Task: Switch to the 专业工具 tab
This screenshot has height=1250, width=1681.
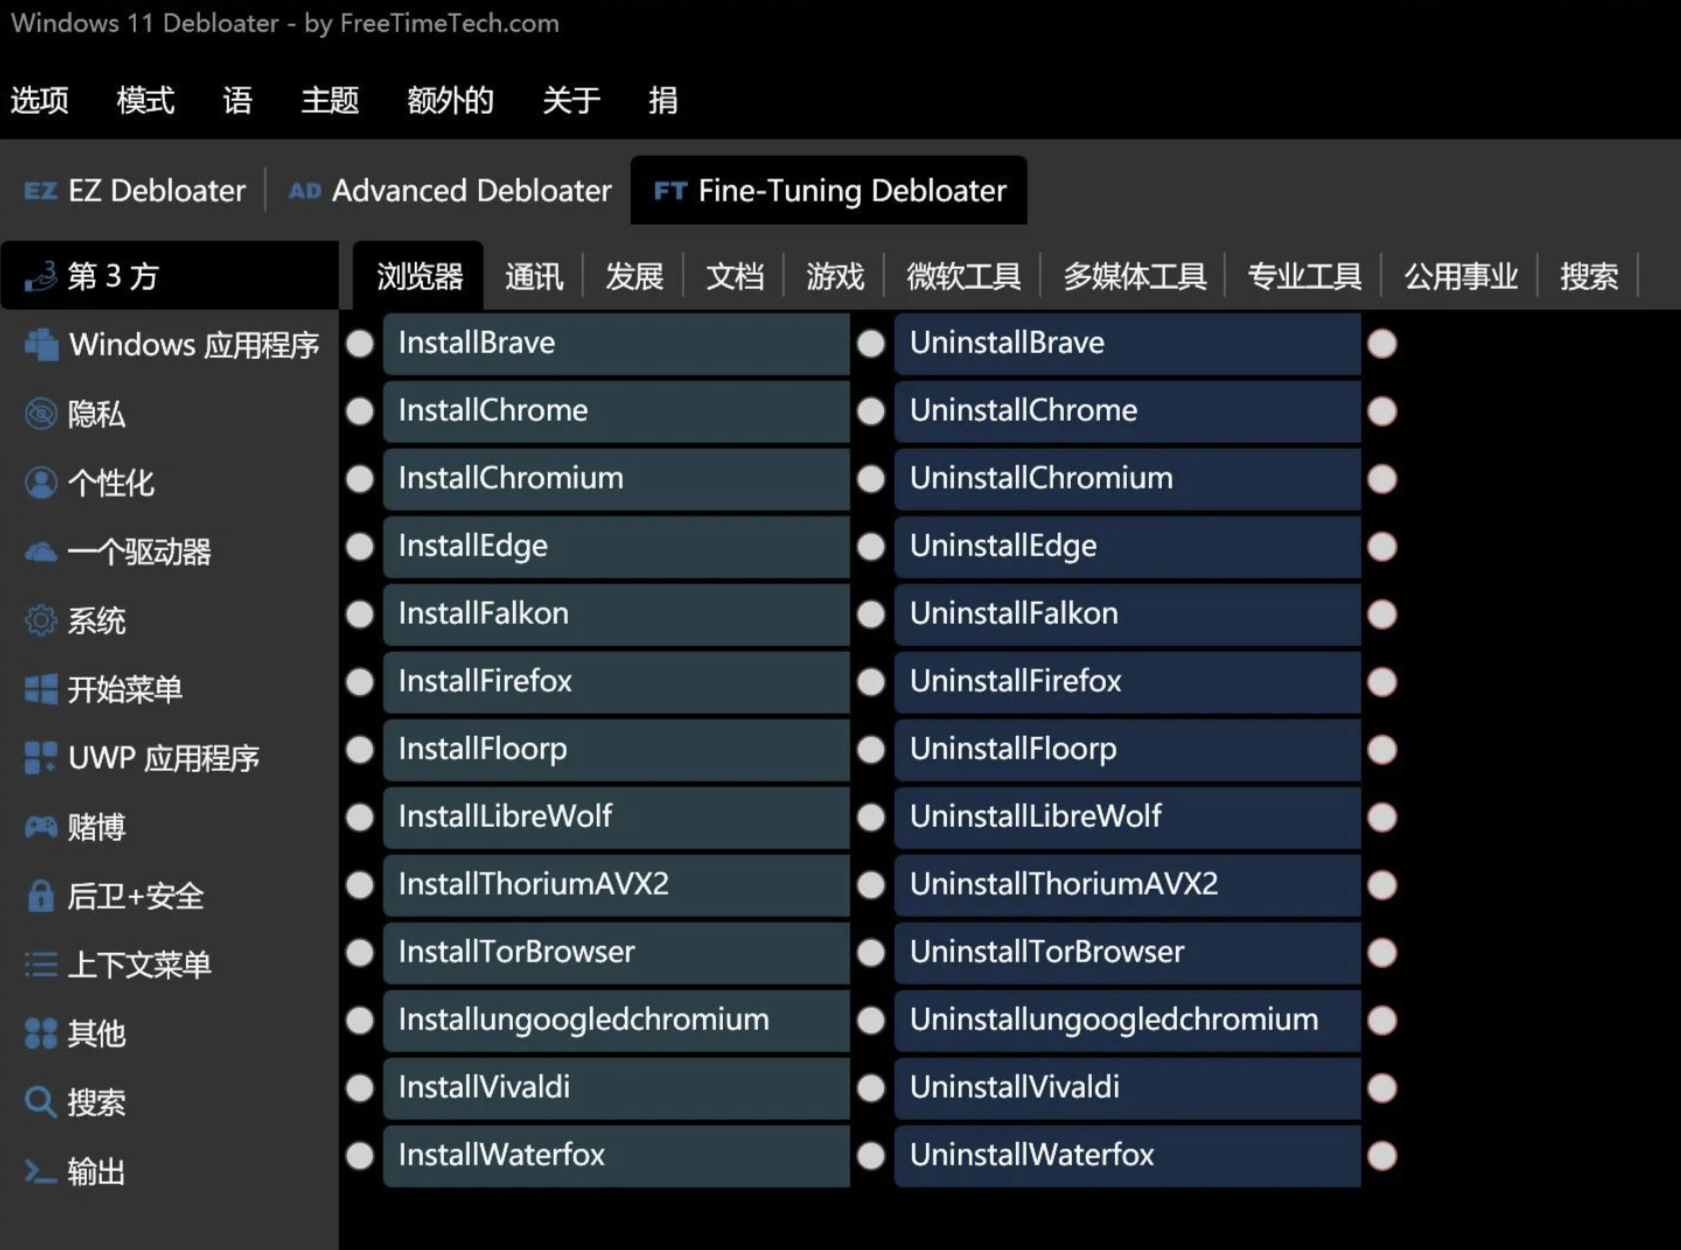Action: coord(1304,276)
